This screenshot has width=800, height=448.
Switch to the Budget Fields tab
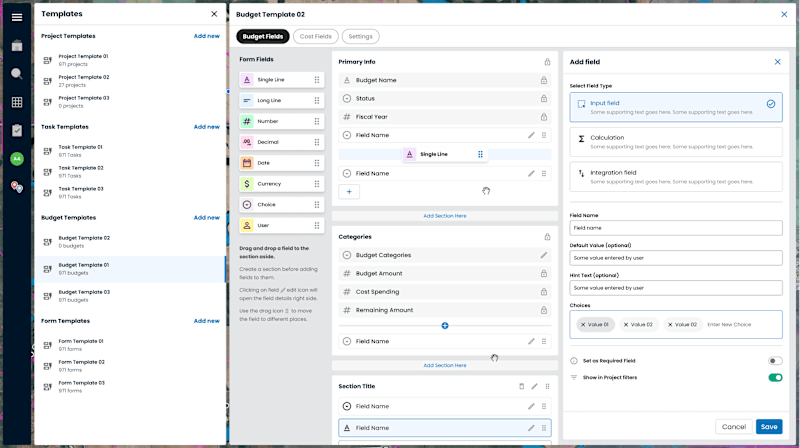pyautogui.click(x=263, y=36)
